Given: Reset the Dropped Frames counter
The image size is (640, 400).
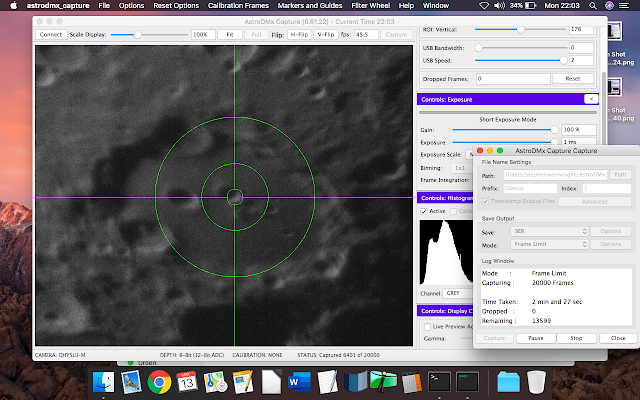Looking at the screenshot, I should pos(573,79).
